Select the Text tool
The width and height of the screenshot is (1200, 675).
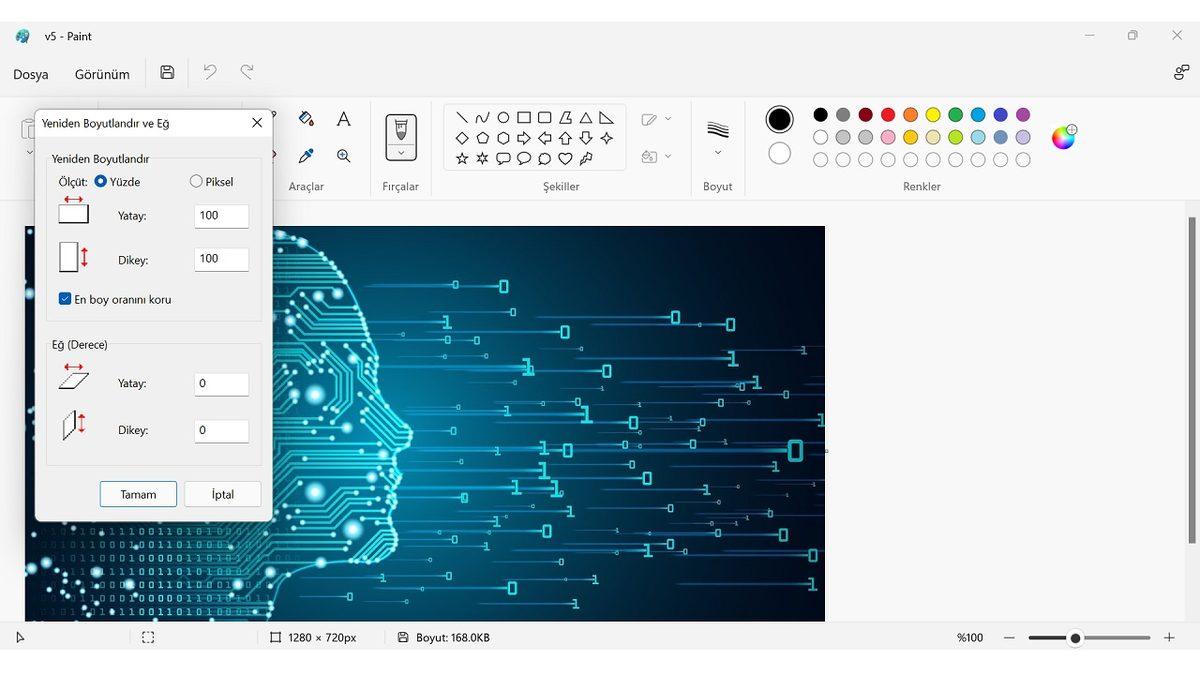click(343, 119)
